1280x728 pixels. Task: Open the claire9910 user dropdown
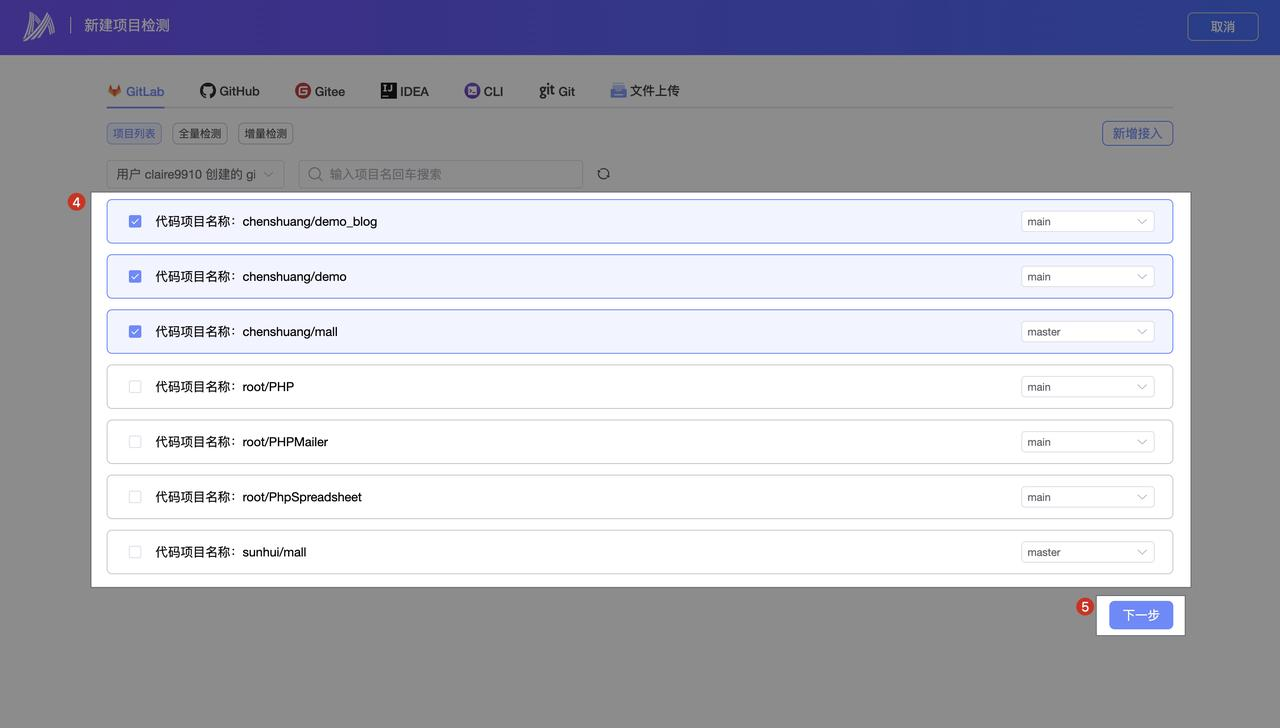[x=195, y=174]
